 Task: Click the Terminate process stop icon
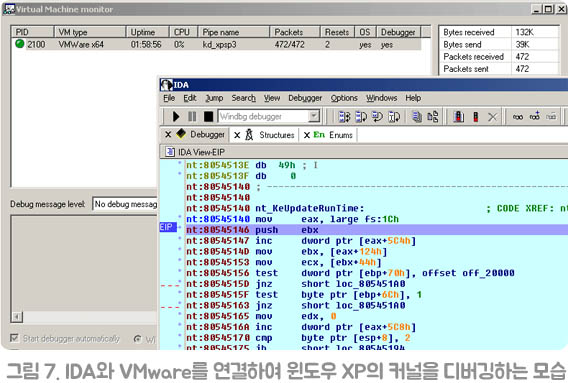(x=208, y=117)
